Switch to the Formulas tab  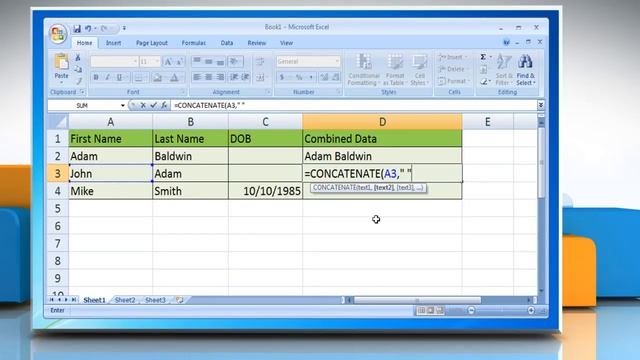[193, 43]
